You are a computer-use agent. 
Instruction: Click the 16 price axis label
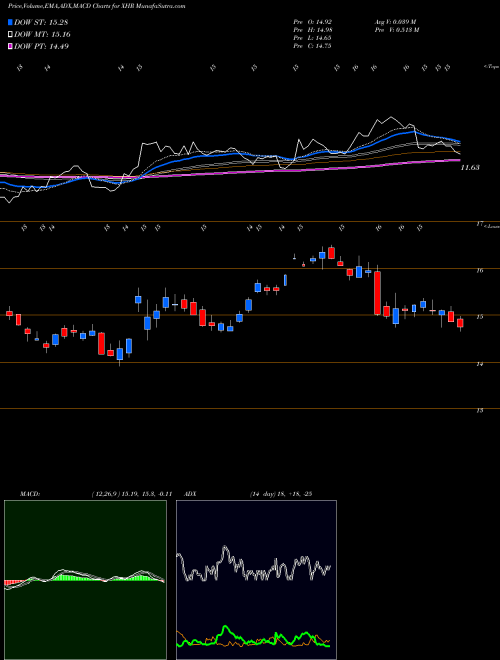(x=479, y=271)
